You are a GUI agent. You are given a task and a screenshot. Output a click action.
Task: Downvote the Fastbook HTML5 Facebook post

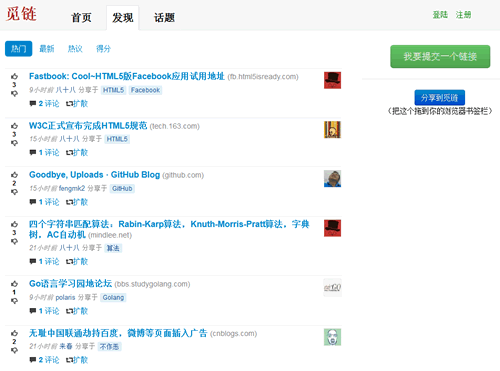pyautogui.click(x=14, y=93)
